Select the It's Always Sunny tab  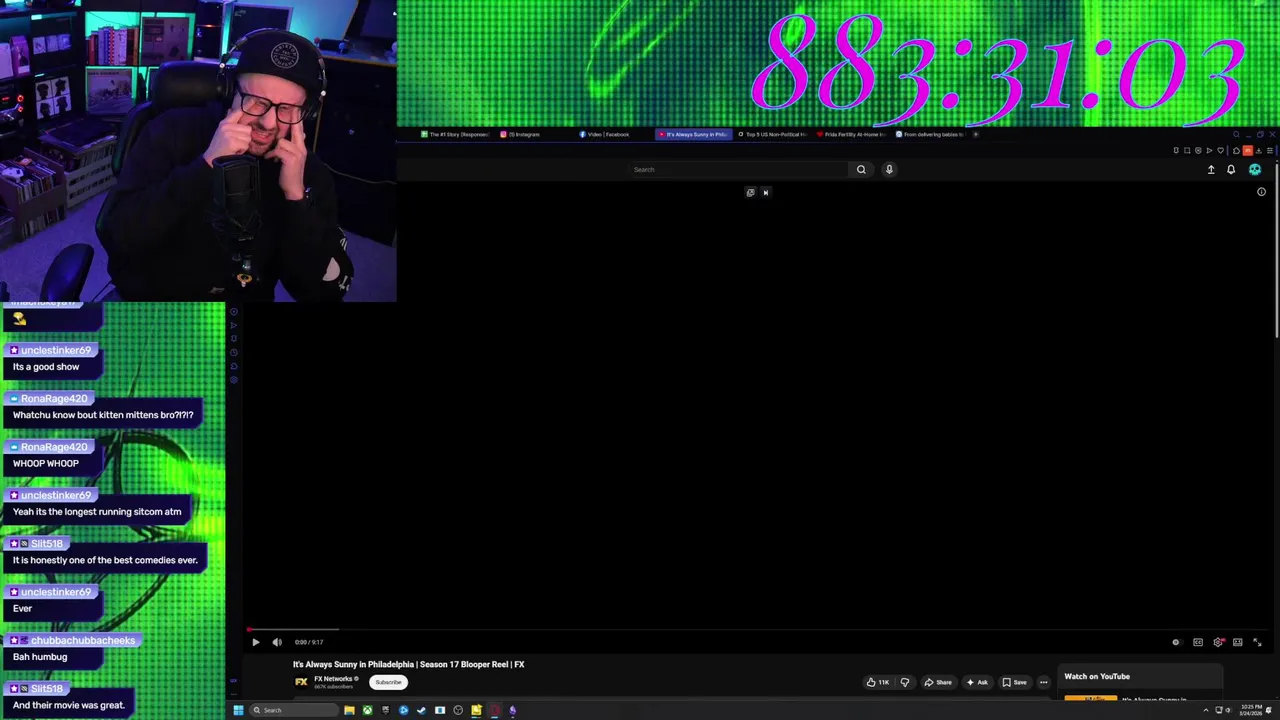tap(693, 134)
